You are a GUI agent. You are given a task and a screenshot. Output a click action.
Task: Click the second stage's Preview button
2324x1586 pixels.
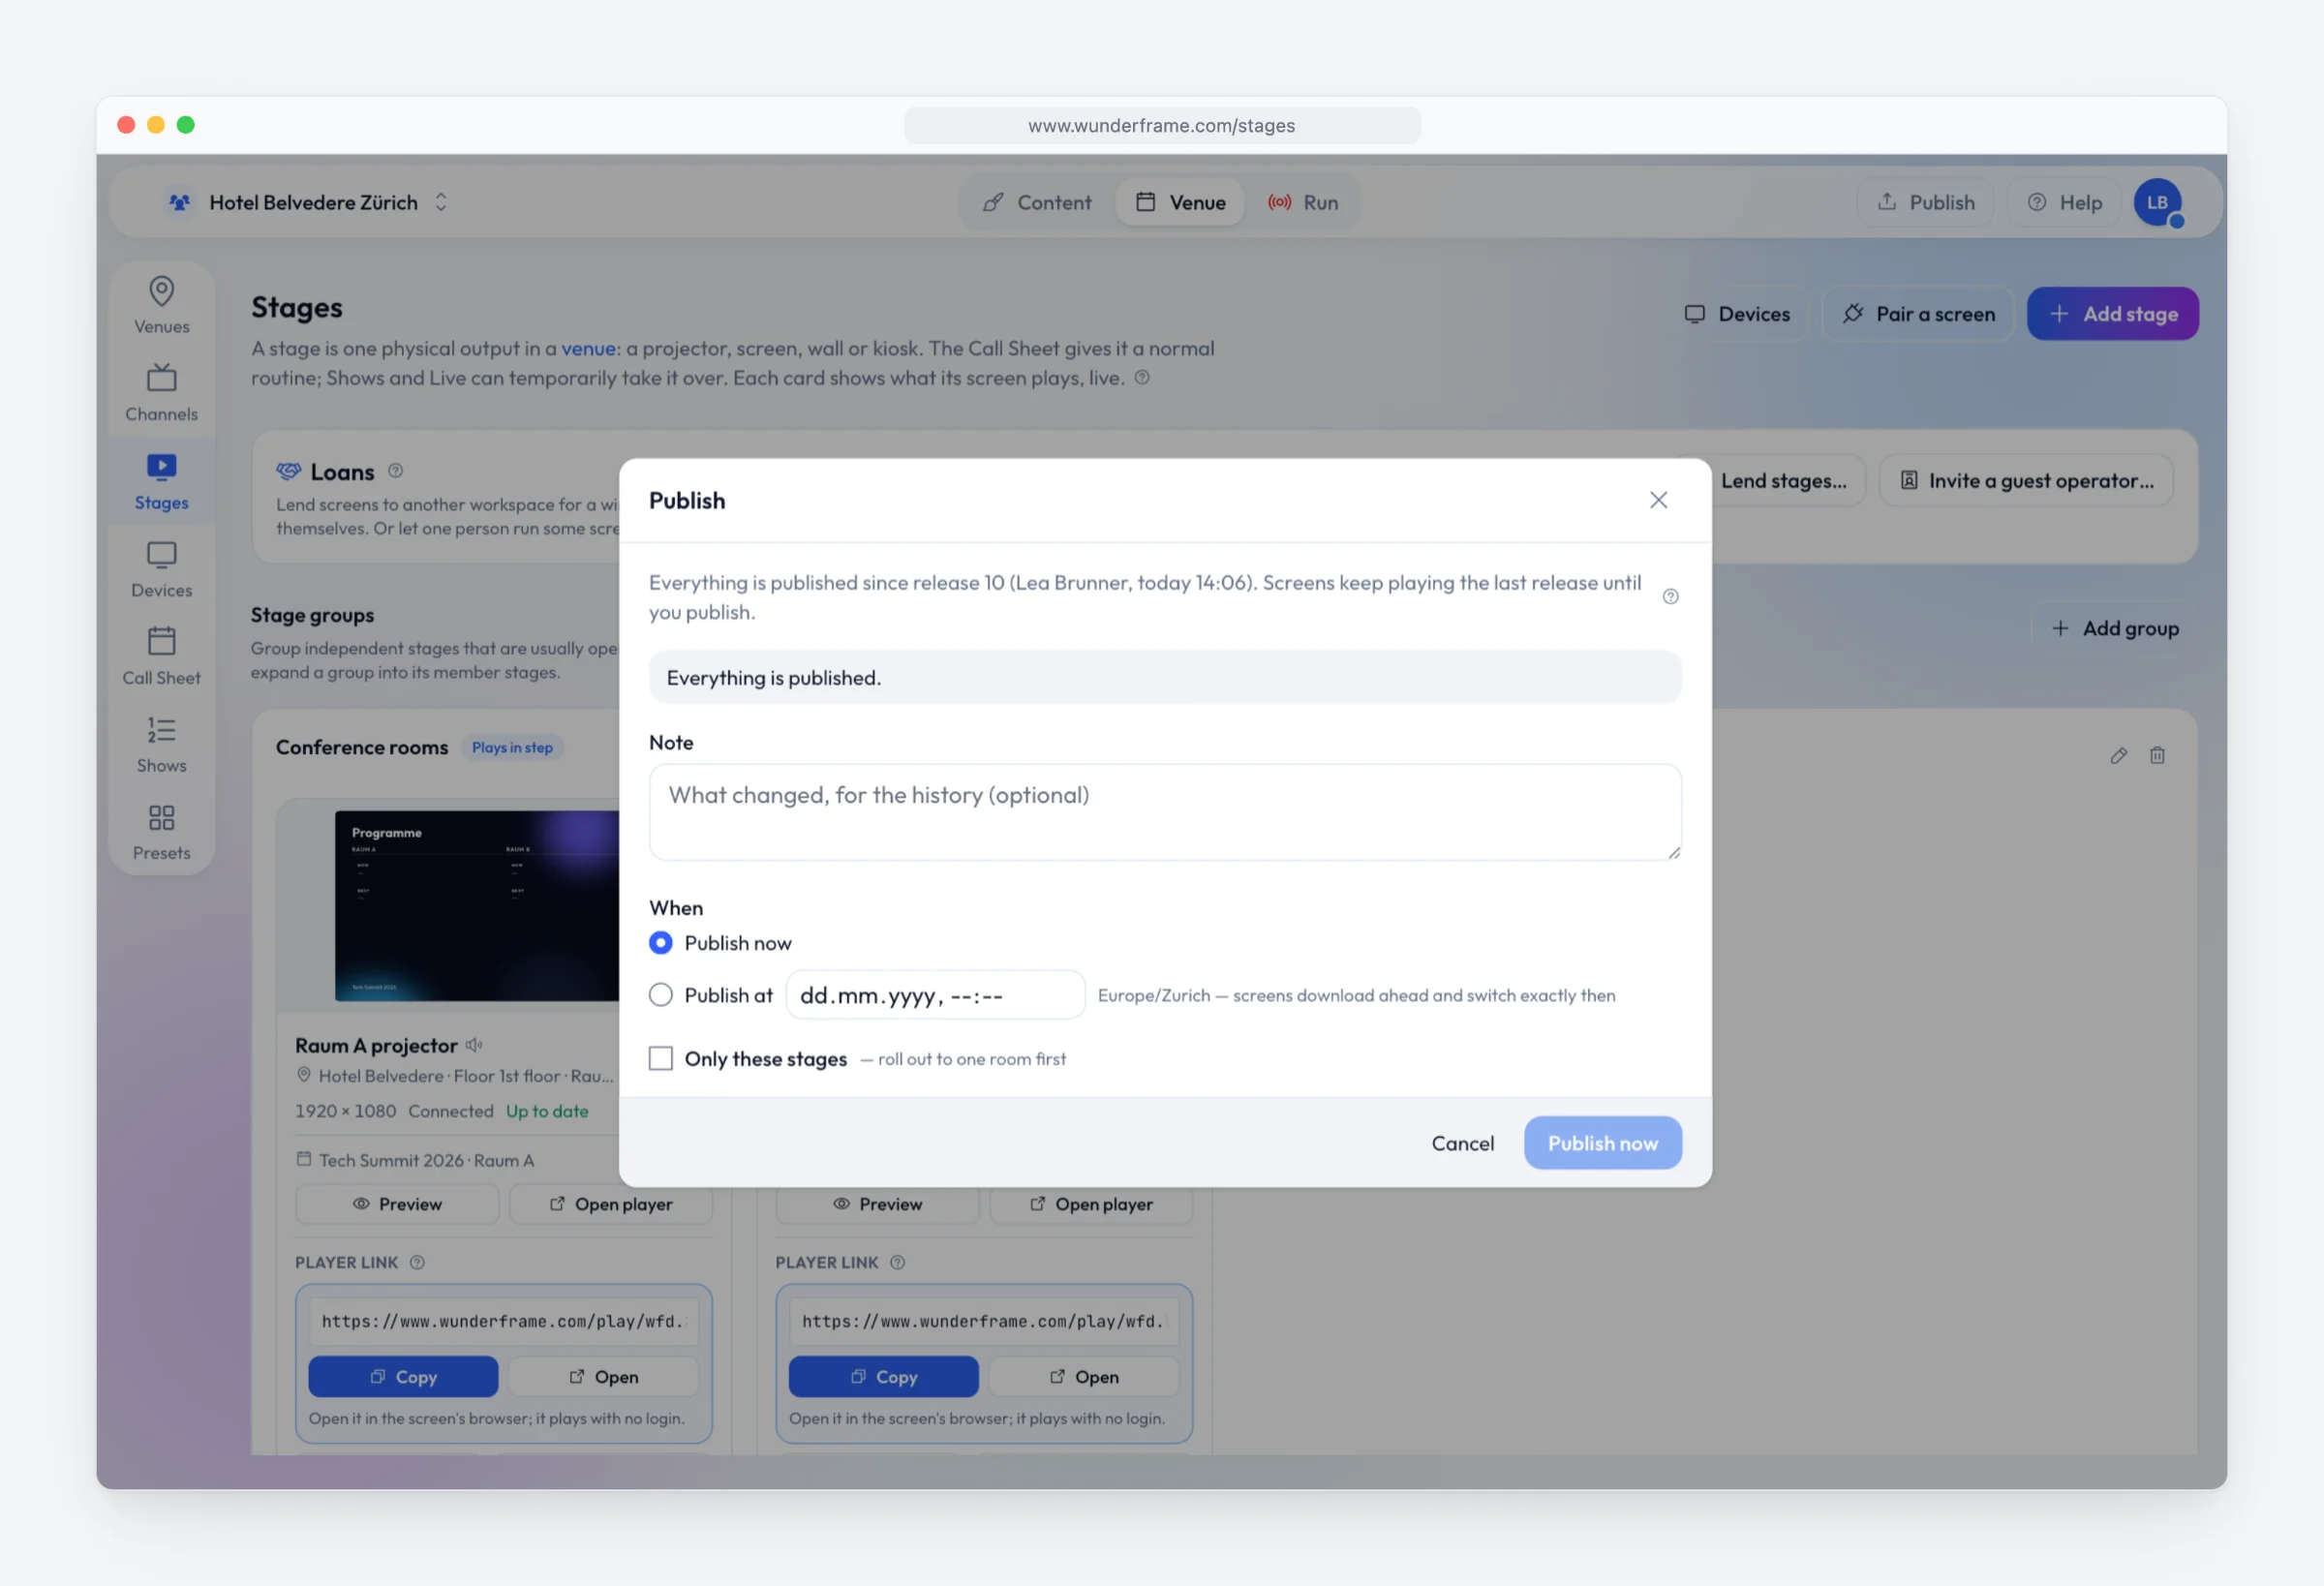(877, 1204)
